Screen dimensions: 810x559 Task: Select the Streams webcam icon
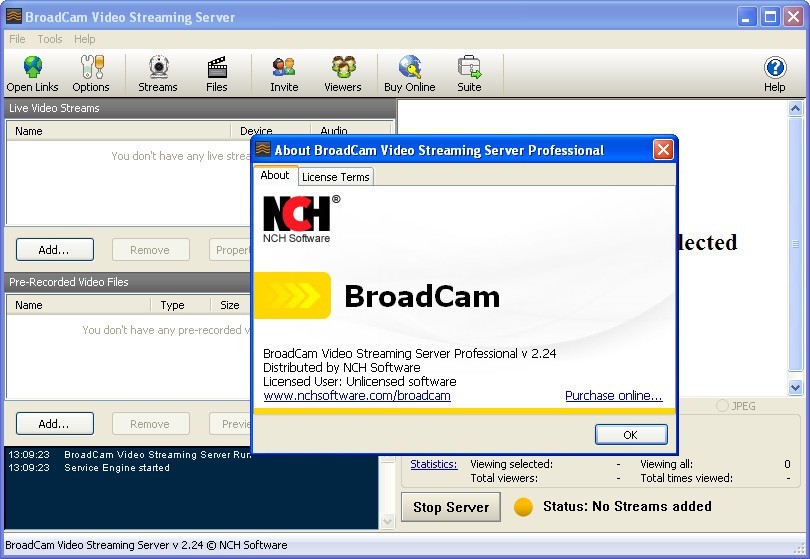[x=158, y=74]
